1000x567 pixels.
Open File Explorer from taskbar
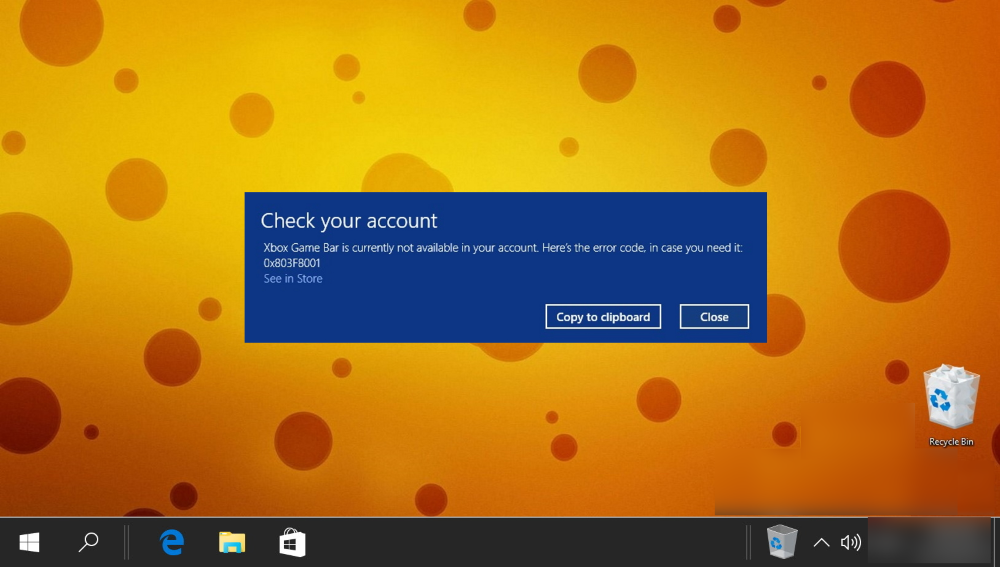[x=232, y=542]
